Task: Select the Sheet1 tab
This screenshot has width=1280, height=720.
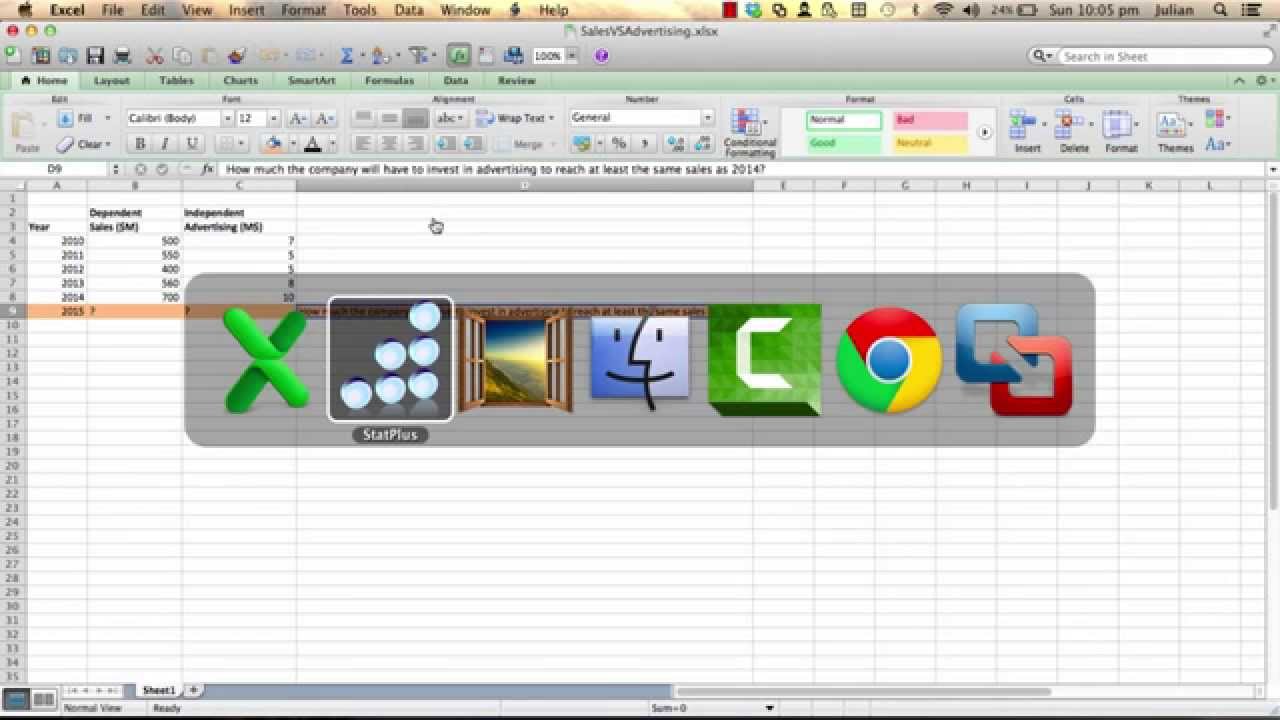Action: tap(159, 690)
